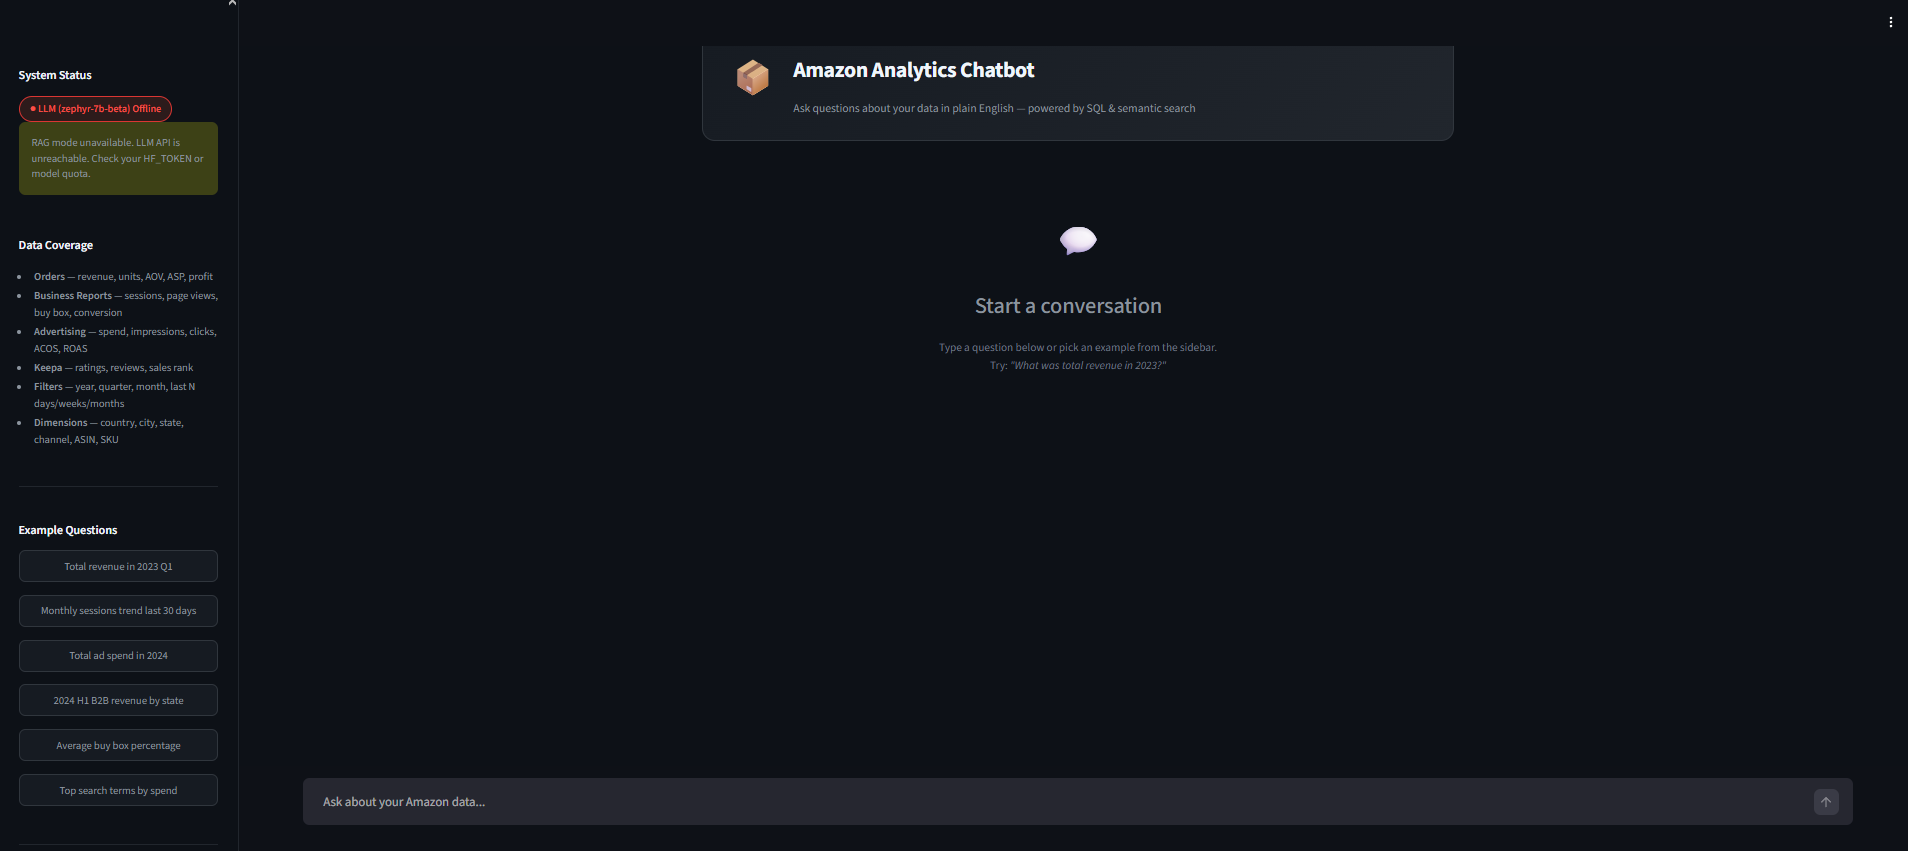Select 'Monthly sessions trend last 30 days' example
Screen dimensions: 1908x851
(x=118, y=611)
